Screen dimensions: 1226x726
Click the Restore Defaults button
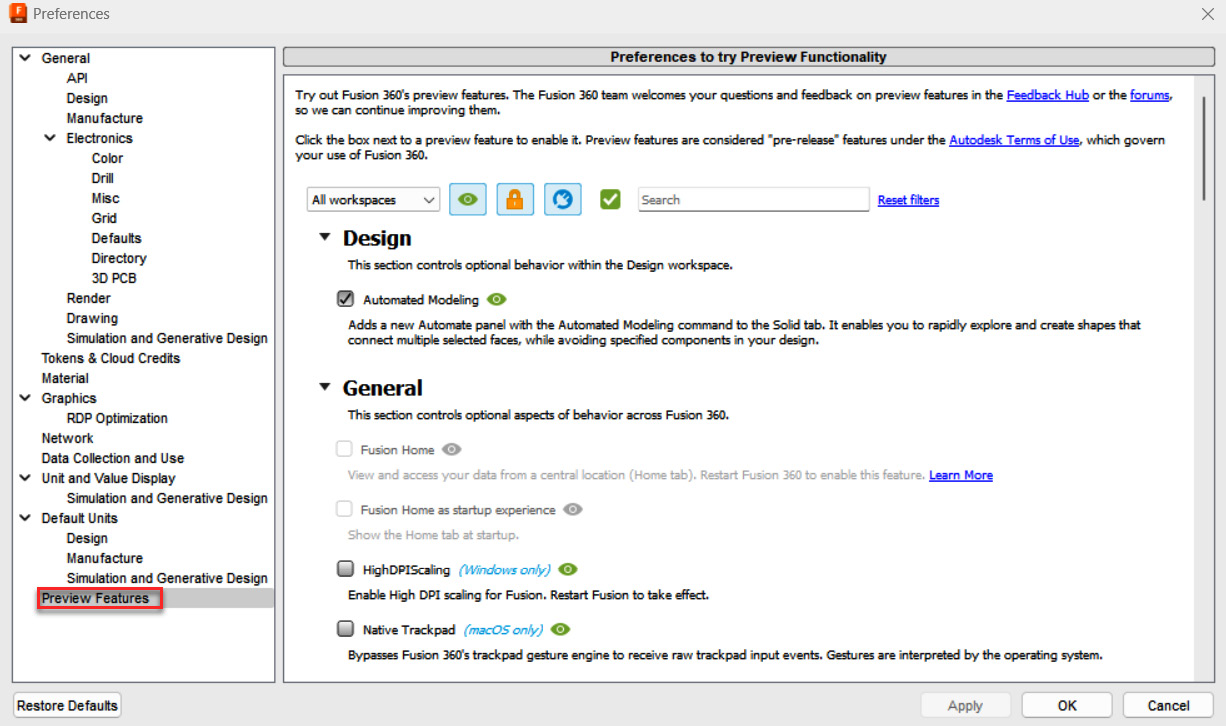pyautogui.click(x=67, y=705)
